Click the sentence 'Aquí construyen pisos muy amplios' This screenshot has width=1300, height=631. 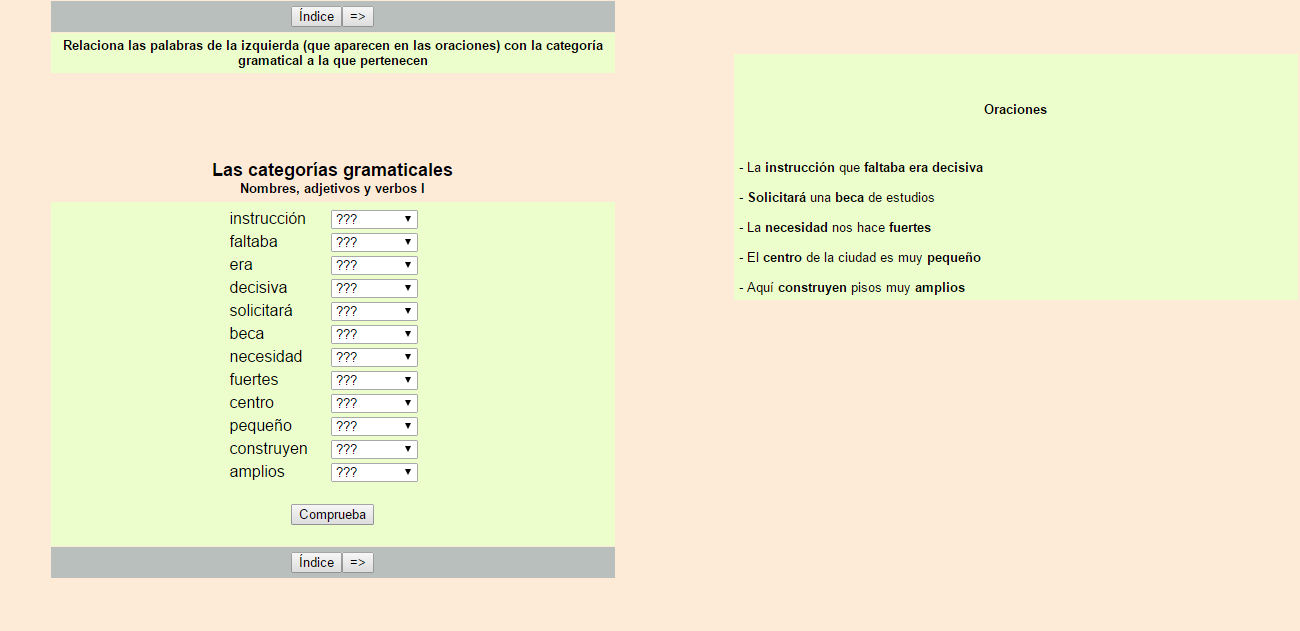click(x=852, y=288)
